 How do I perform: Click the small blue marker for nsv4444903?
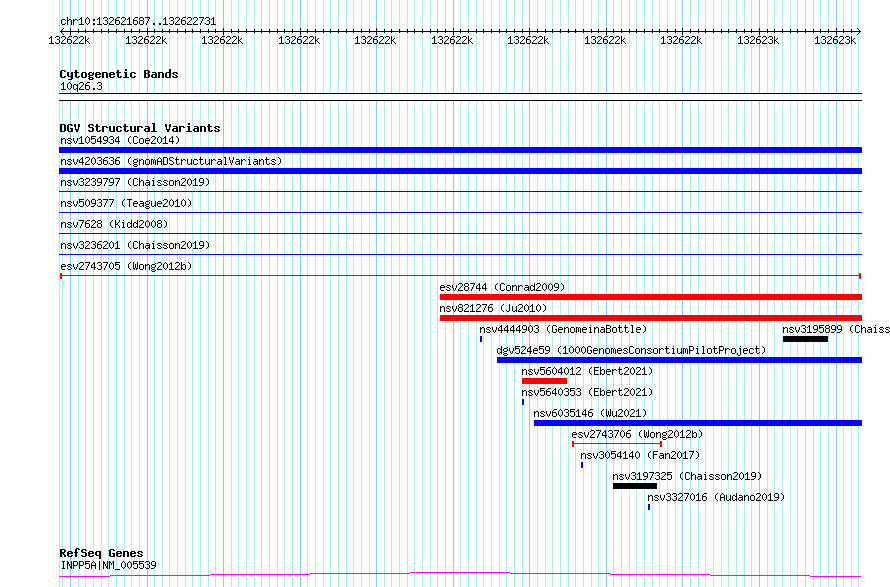pyautogui.click(x=481, y=339)
